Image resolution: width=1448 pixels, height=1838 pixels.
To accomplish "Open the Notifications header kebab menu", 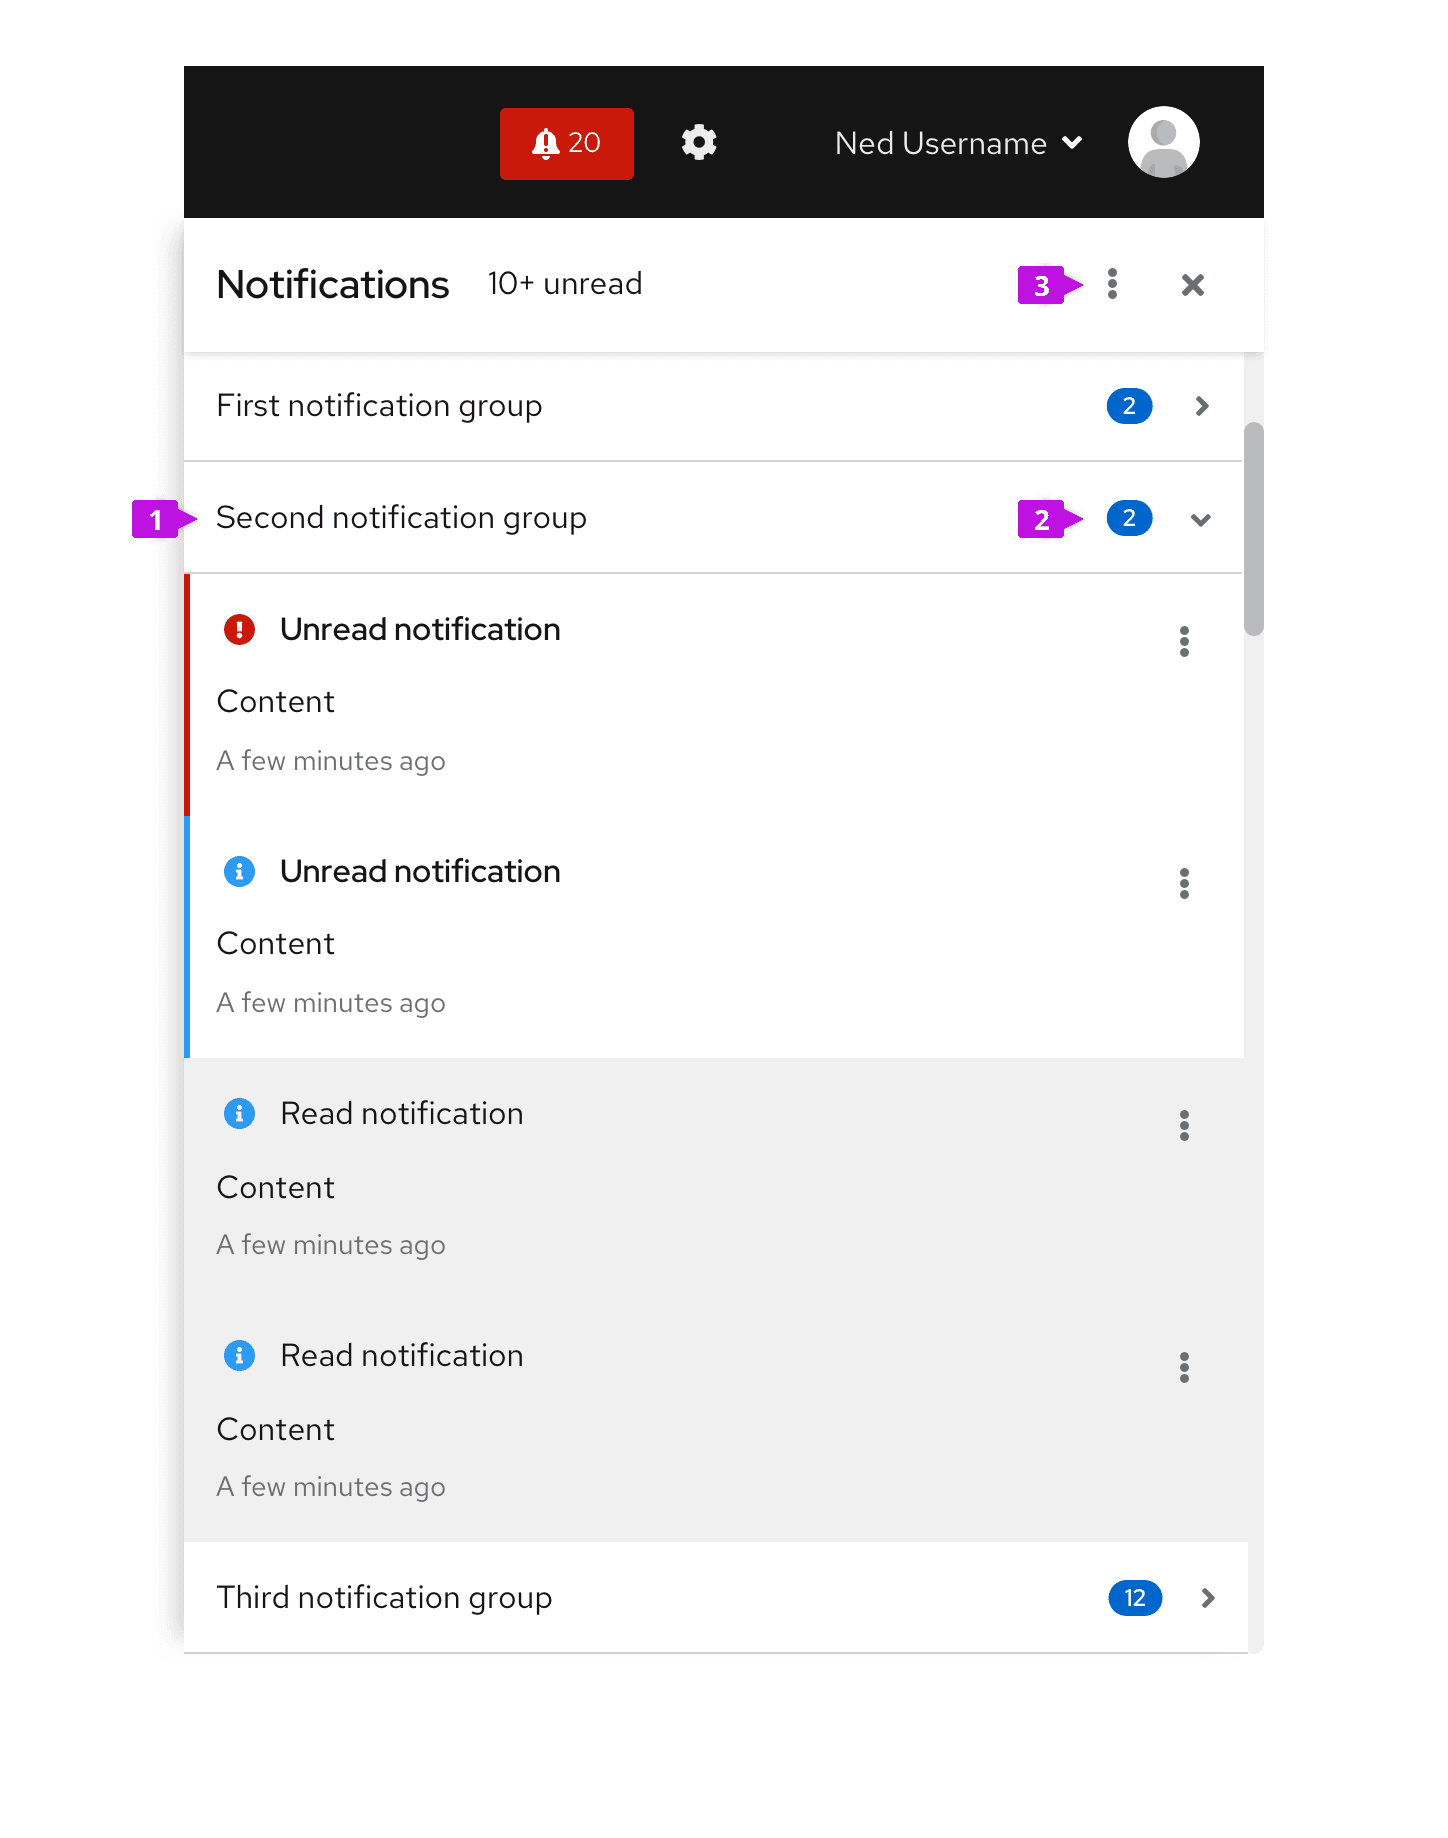I will [1112, 285].
